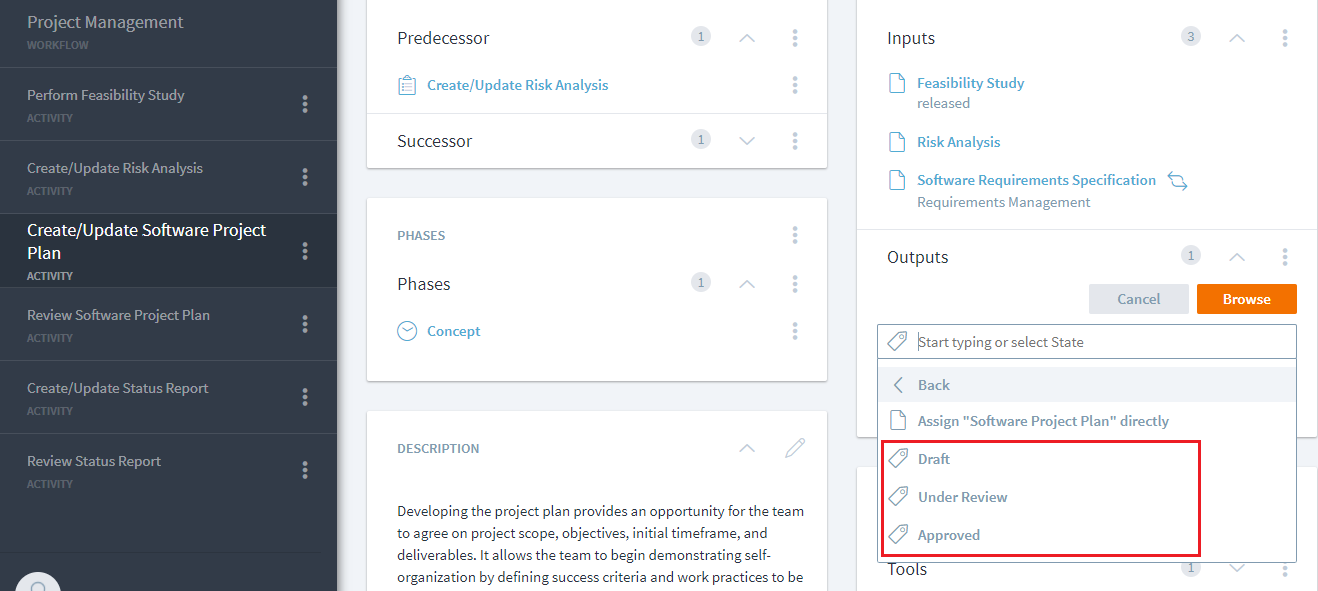Screen dimensions: 1318x591
Task: Click the pencil edit icon in Description
Action: click(795, 448)
